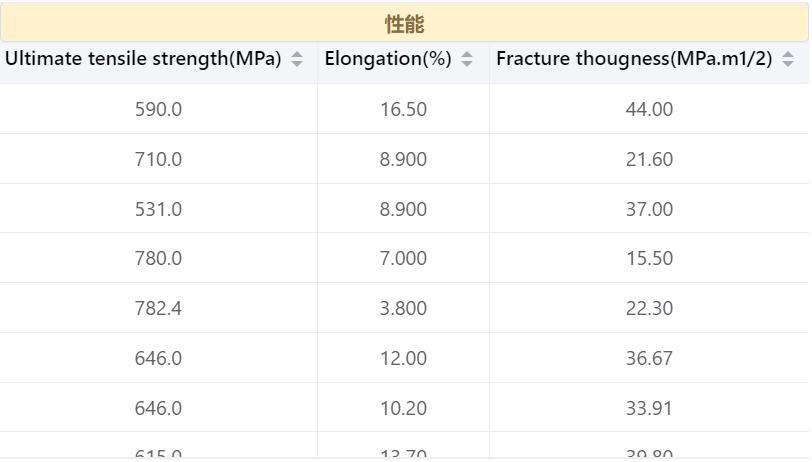Image resolution: width=812 pixels, height=462 pixels.
Task: Select the elongation cell 16.50
Action: click(403, 109)
